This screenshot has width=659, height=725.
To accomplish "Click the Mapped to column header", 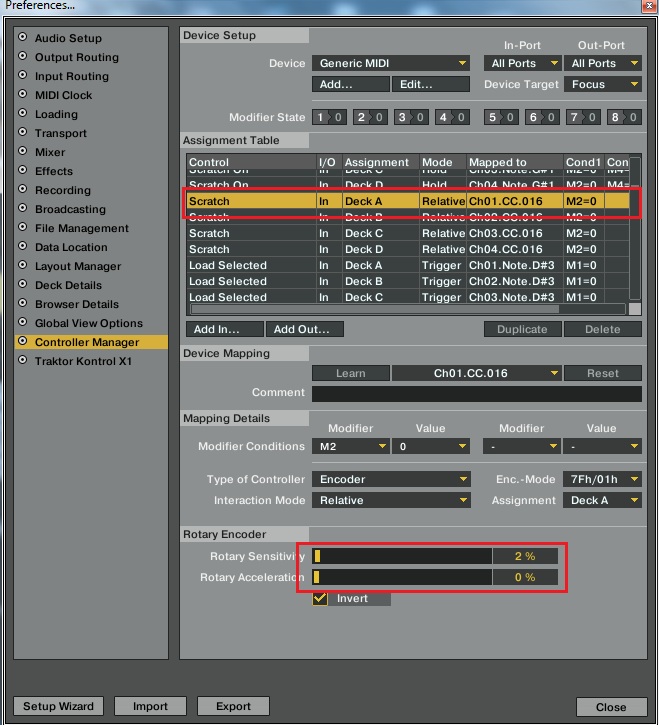I will point(515,162).
